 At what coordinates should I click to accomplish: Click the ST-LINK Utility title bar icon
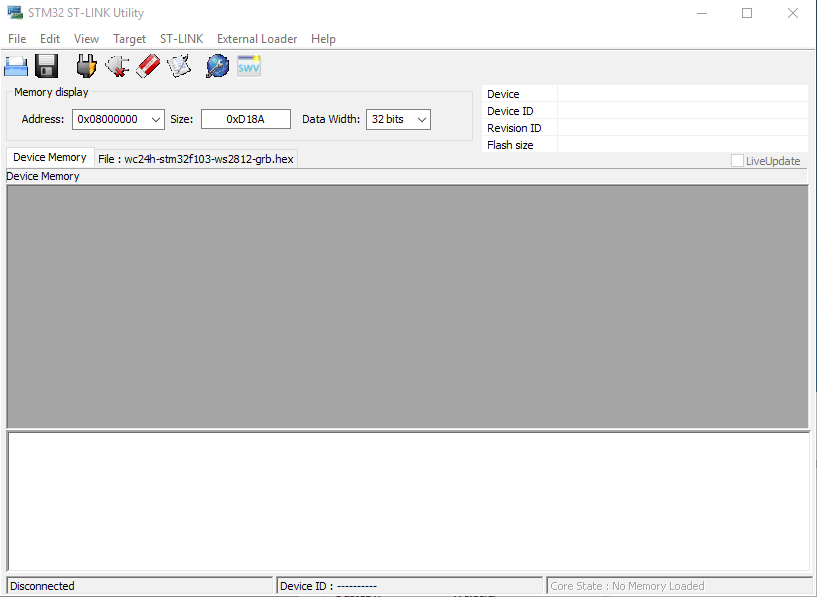(15, 13)
